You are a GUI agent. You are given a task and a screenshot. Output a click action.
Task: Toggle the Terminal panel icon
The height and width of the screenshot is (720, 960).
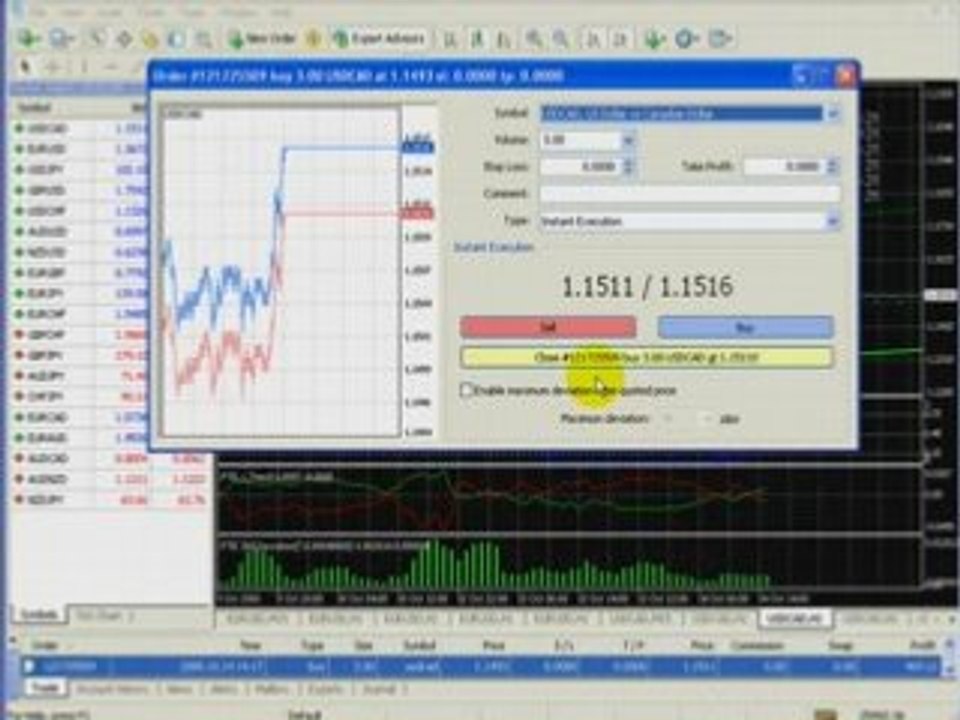(176, 39)
